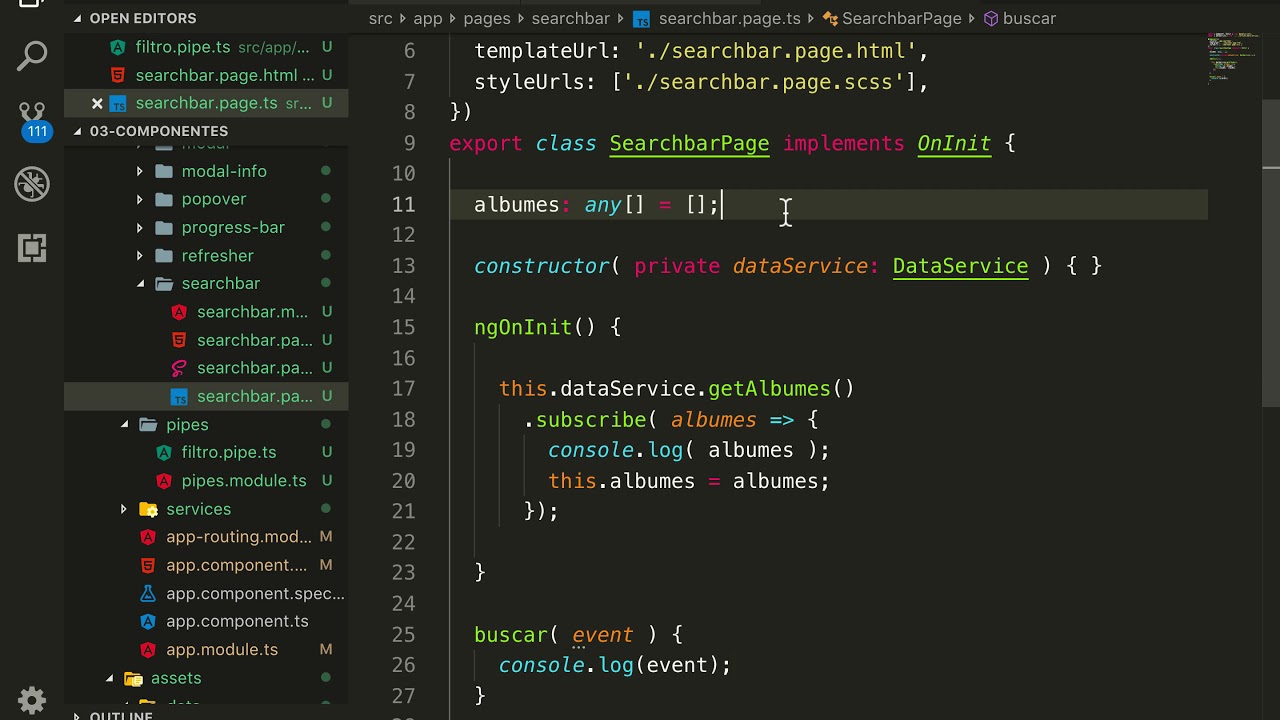Open filtro.pipe.ts in Open Editors
1280x720 pixels.
pyautogui.click(x=206, y=47)
